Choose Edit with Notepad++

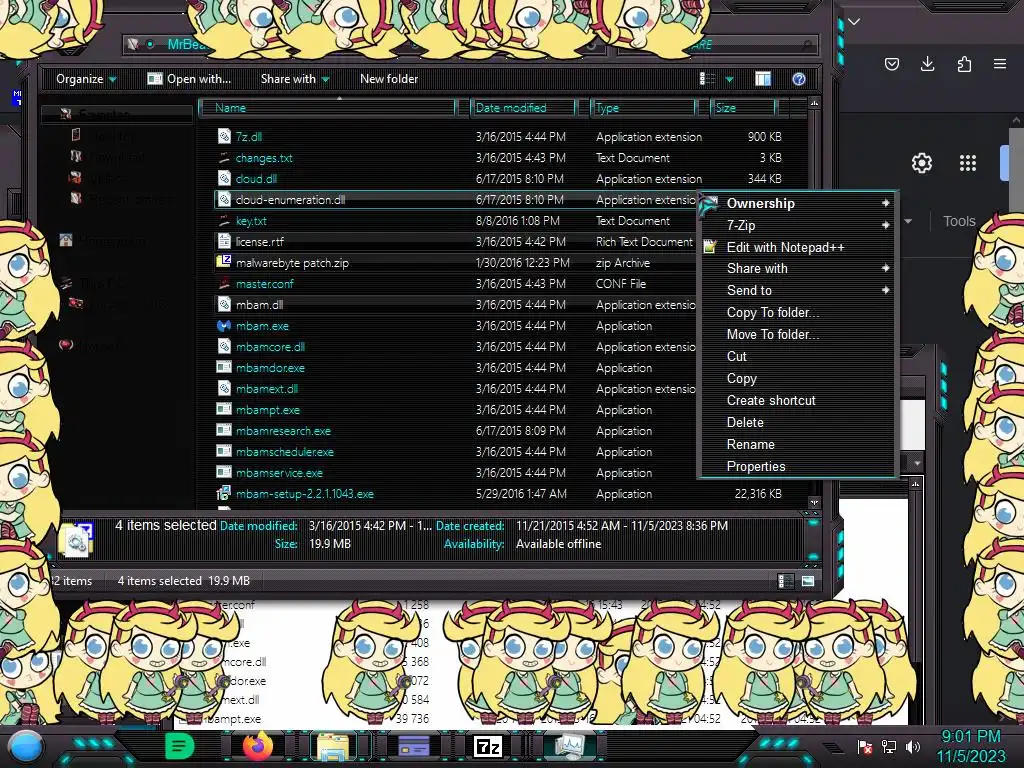[785, 248]
